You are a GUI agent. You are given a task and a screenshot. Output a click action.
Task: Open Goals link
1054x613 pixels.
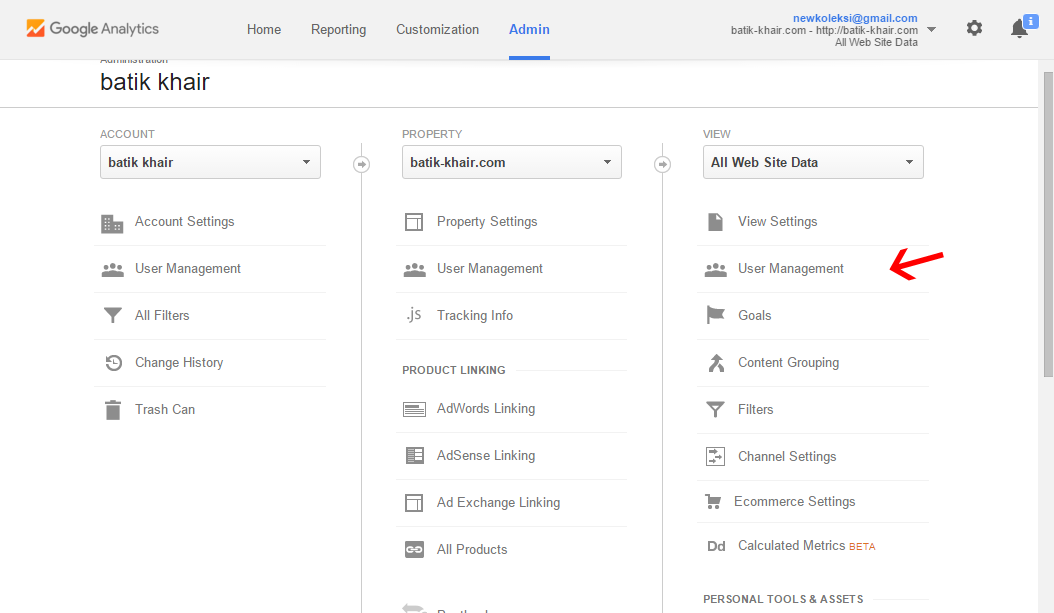(754, 315)
